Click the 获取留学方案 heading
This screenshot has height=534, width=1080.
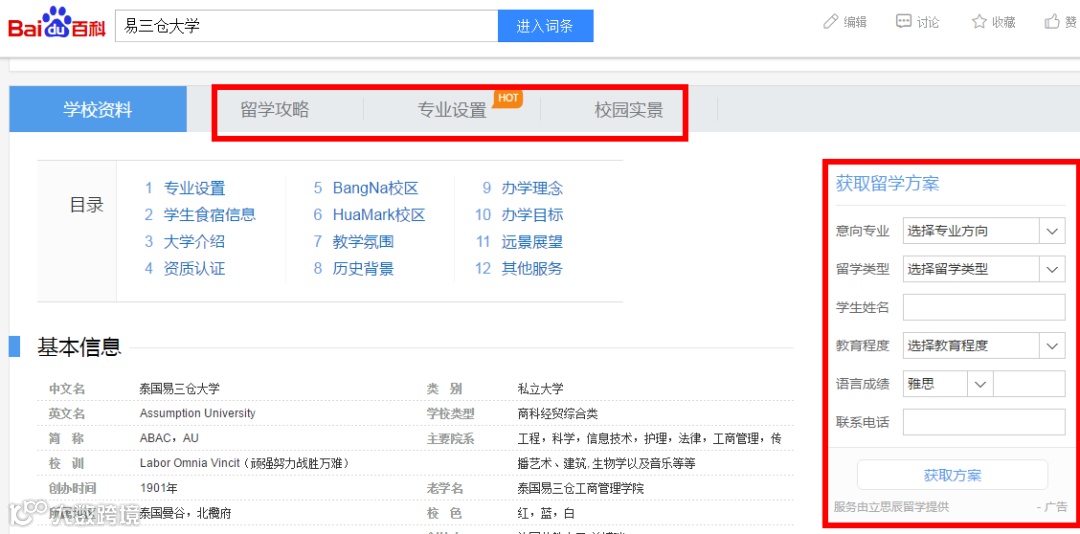[x=887, y=184]
